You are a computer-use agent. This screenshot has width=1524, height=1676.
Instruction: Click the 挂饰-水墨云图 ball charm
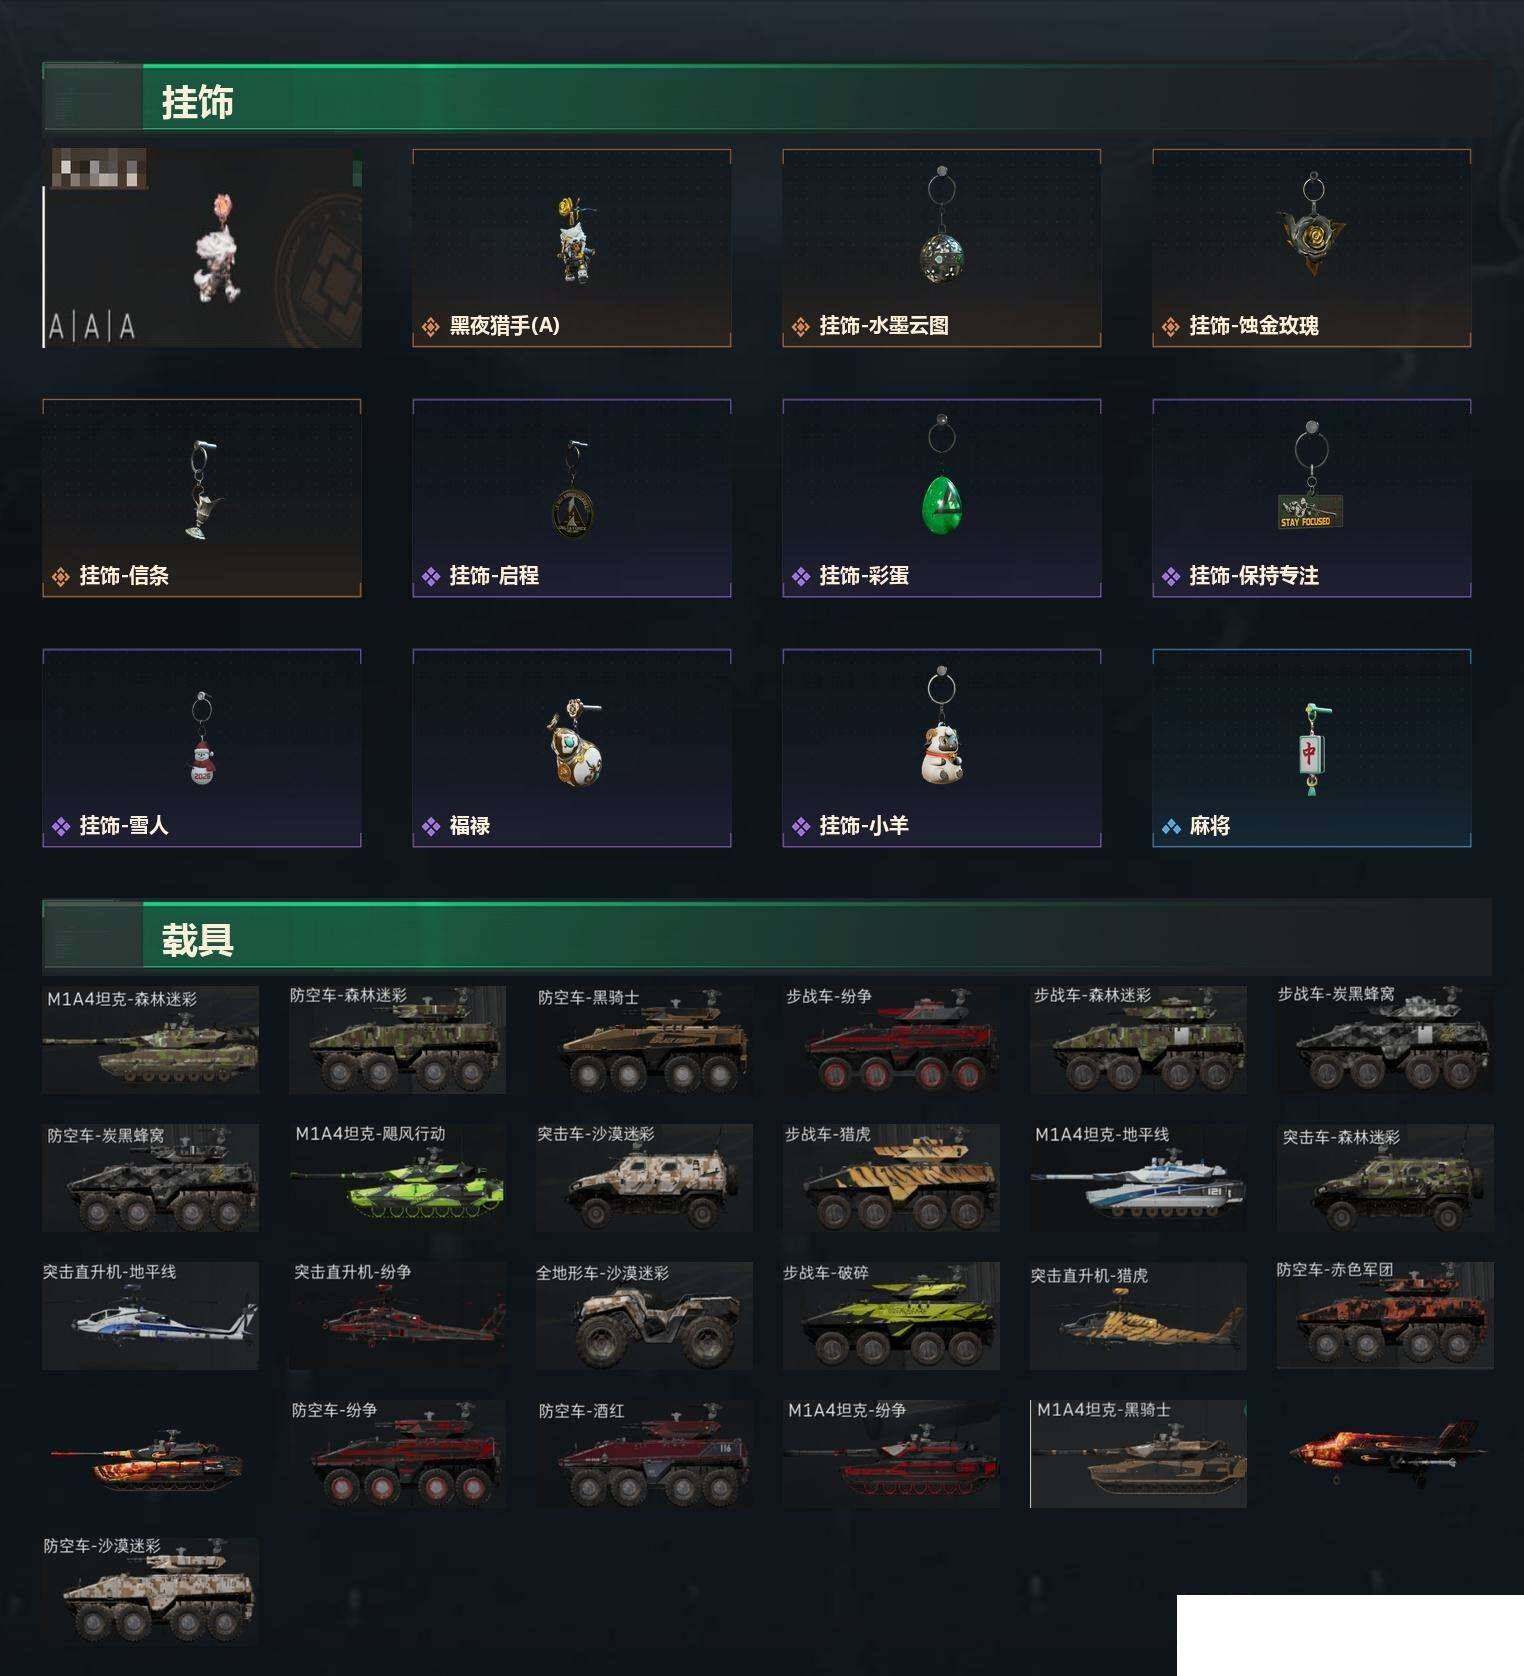(941, 248)
